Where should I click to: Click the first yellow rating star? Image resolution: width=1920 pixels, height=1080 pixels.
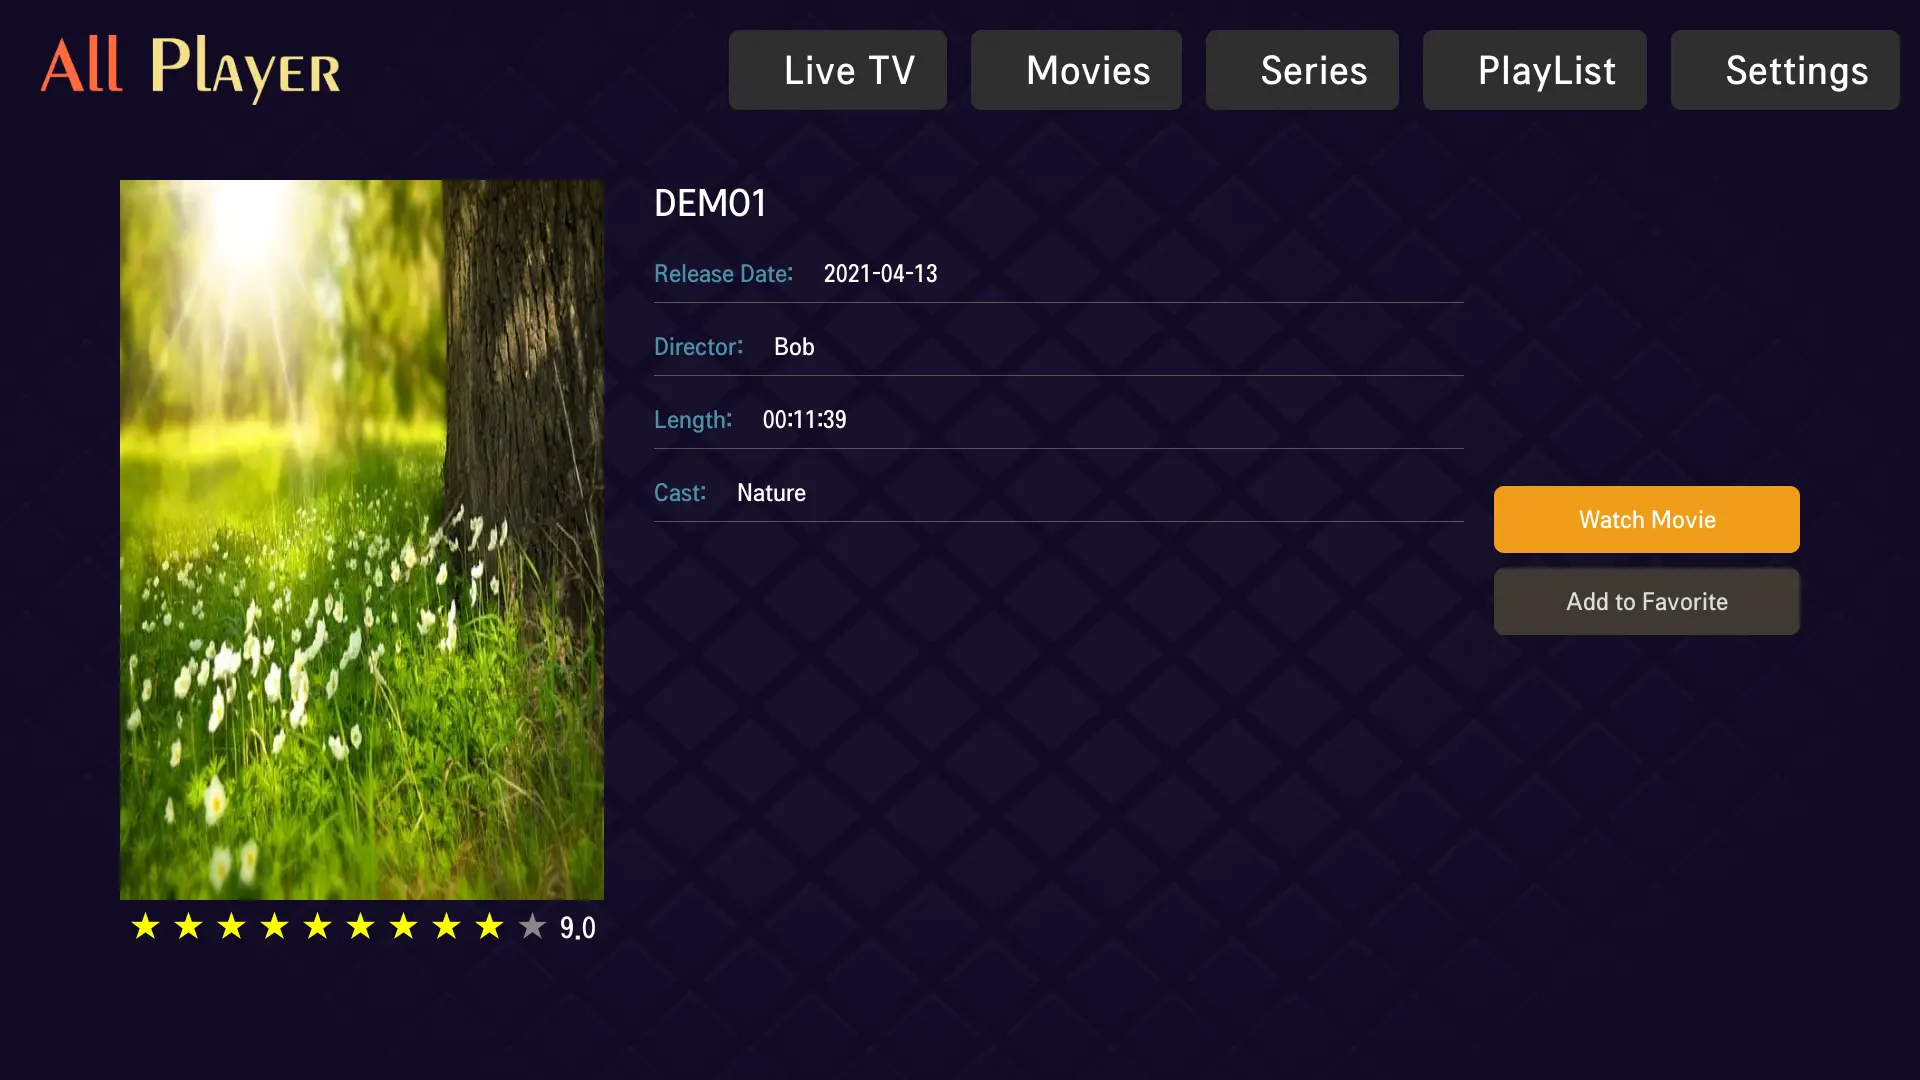click(145, 926)
